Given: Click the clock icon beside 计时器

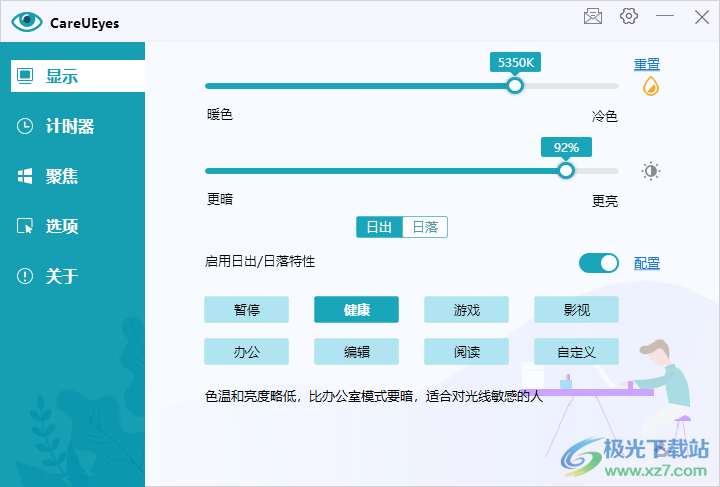Looking at the screenshot, I should (x=25, y=126).
